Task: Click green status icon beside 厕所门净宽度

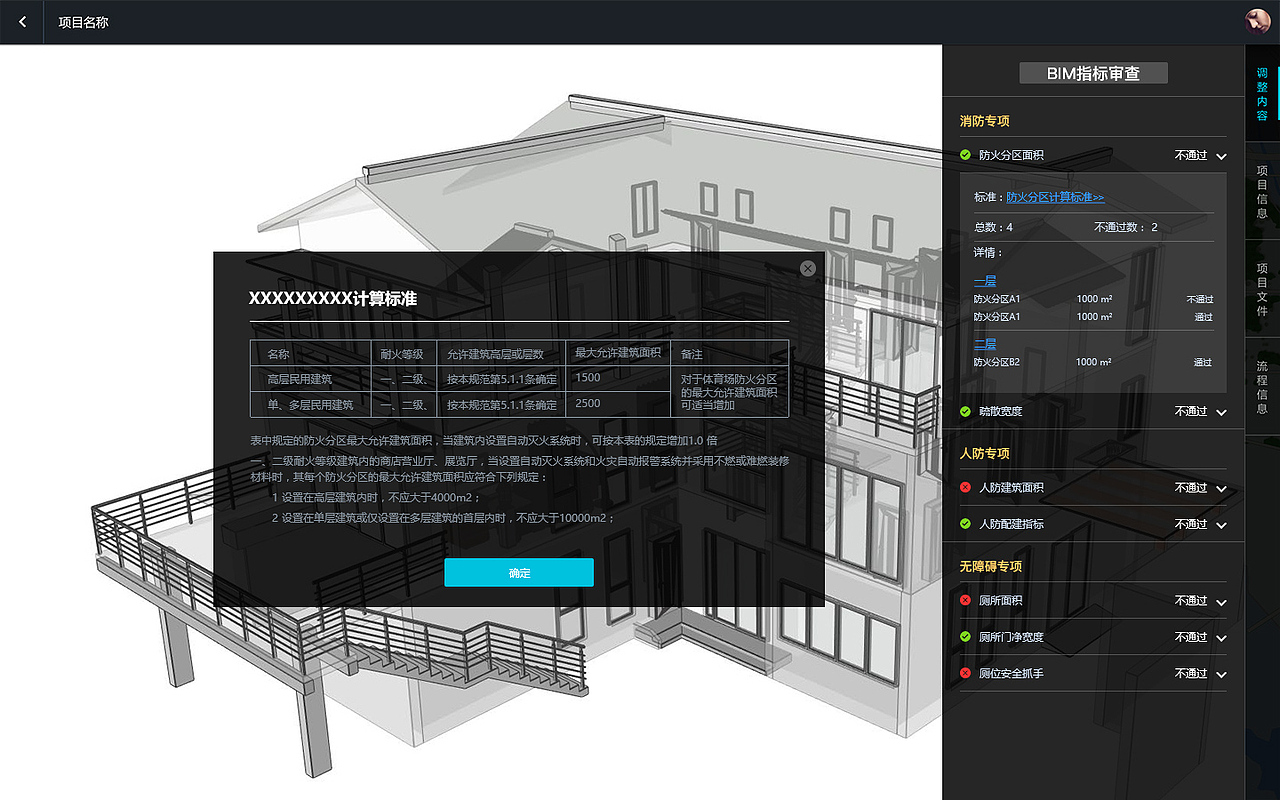Action: [x=965, y=636]
